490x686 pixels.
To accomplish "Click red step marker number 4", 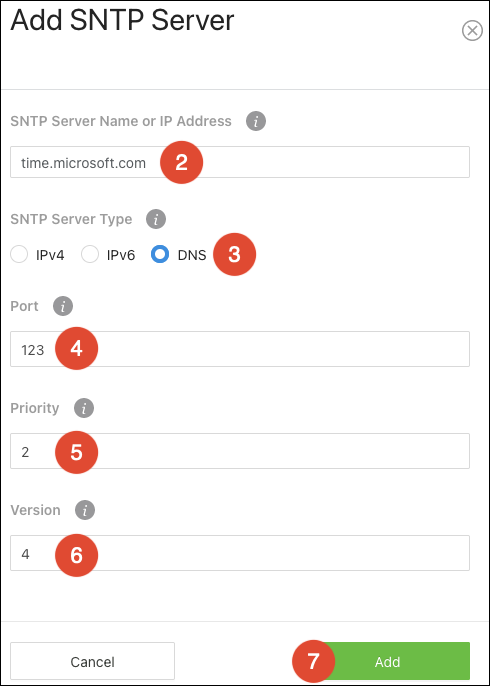I will point(77,348).
